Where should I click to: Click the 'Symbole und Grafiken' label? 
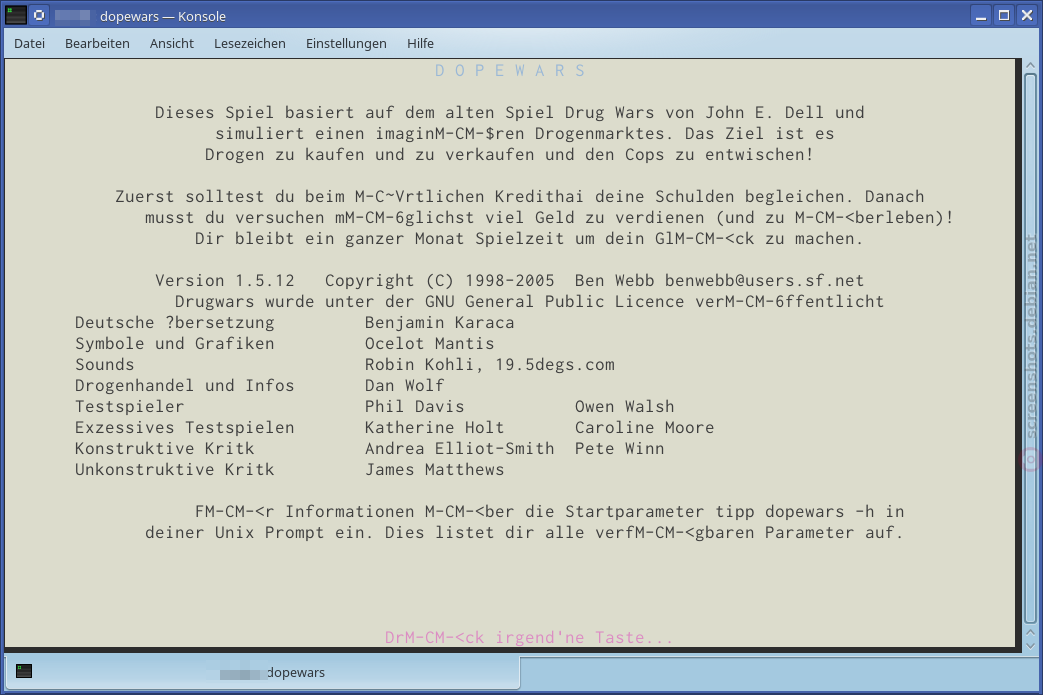click(x=174, y=344)
